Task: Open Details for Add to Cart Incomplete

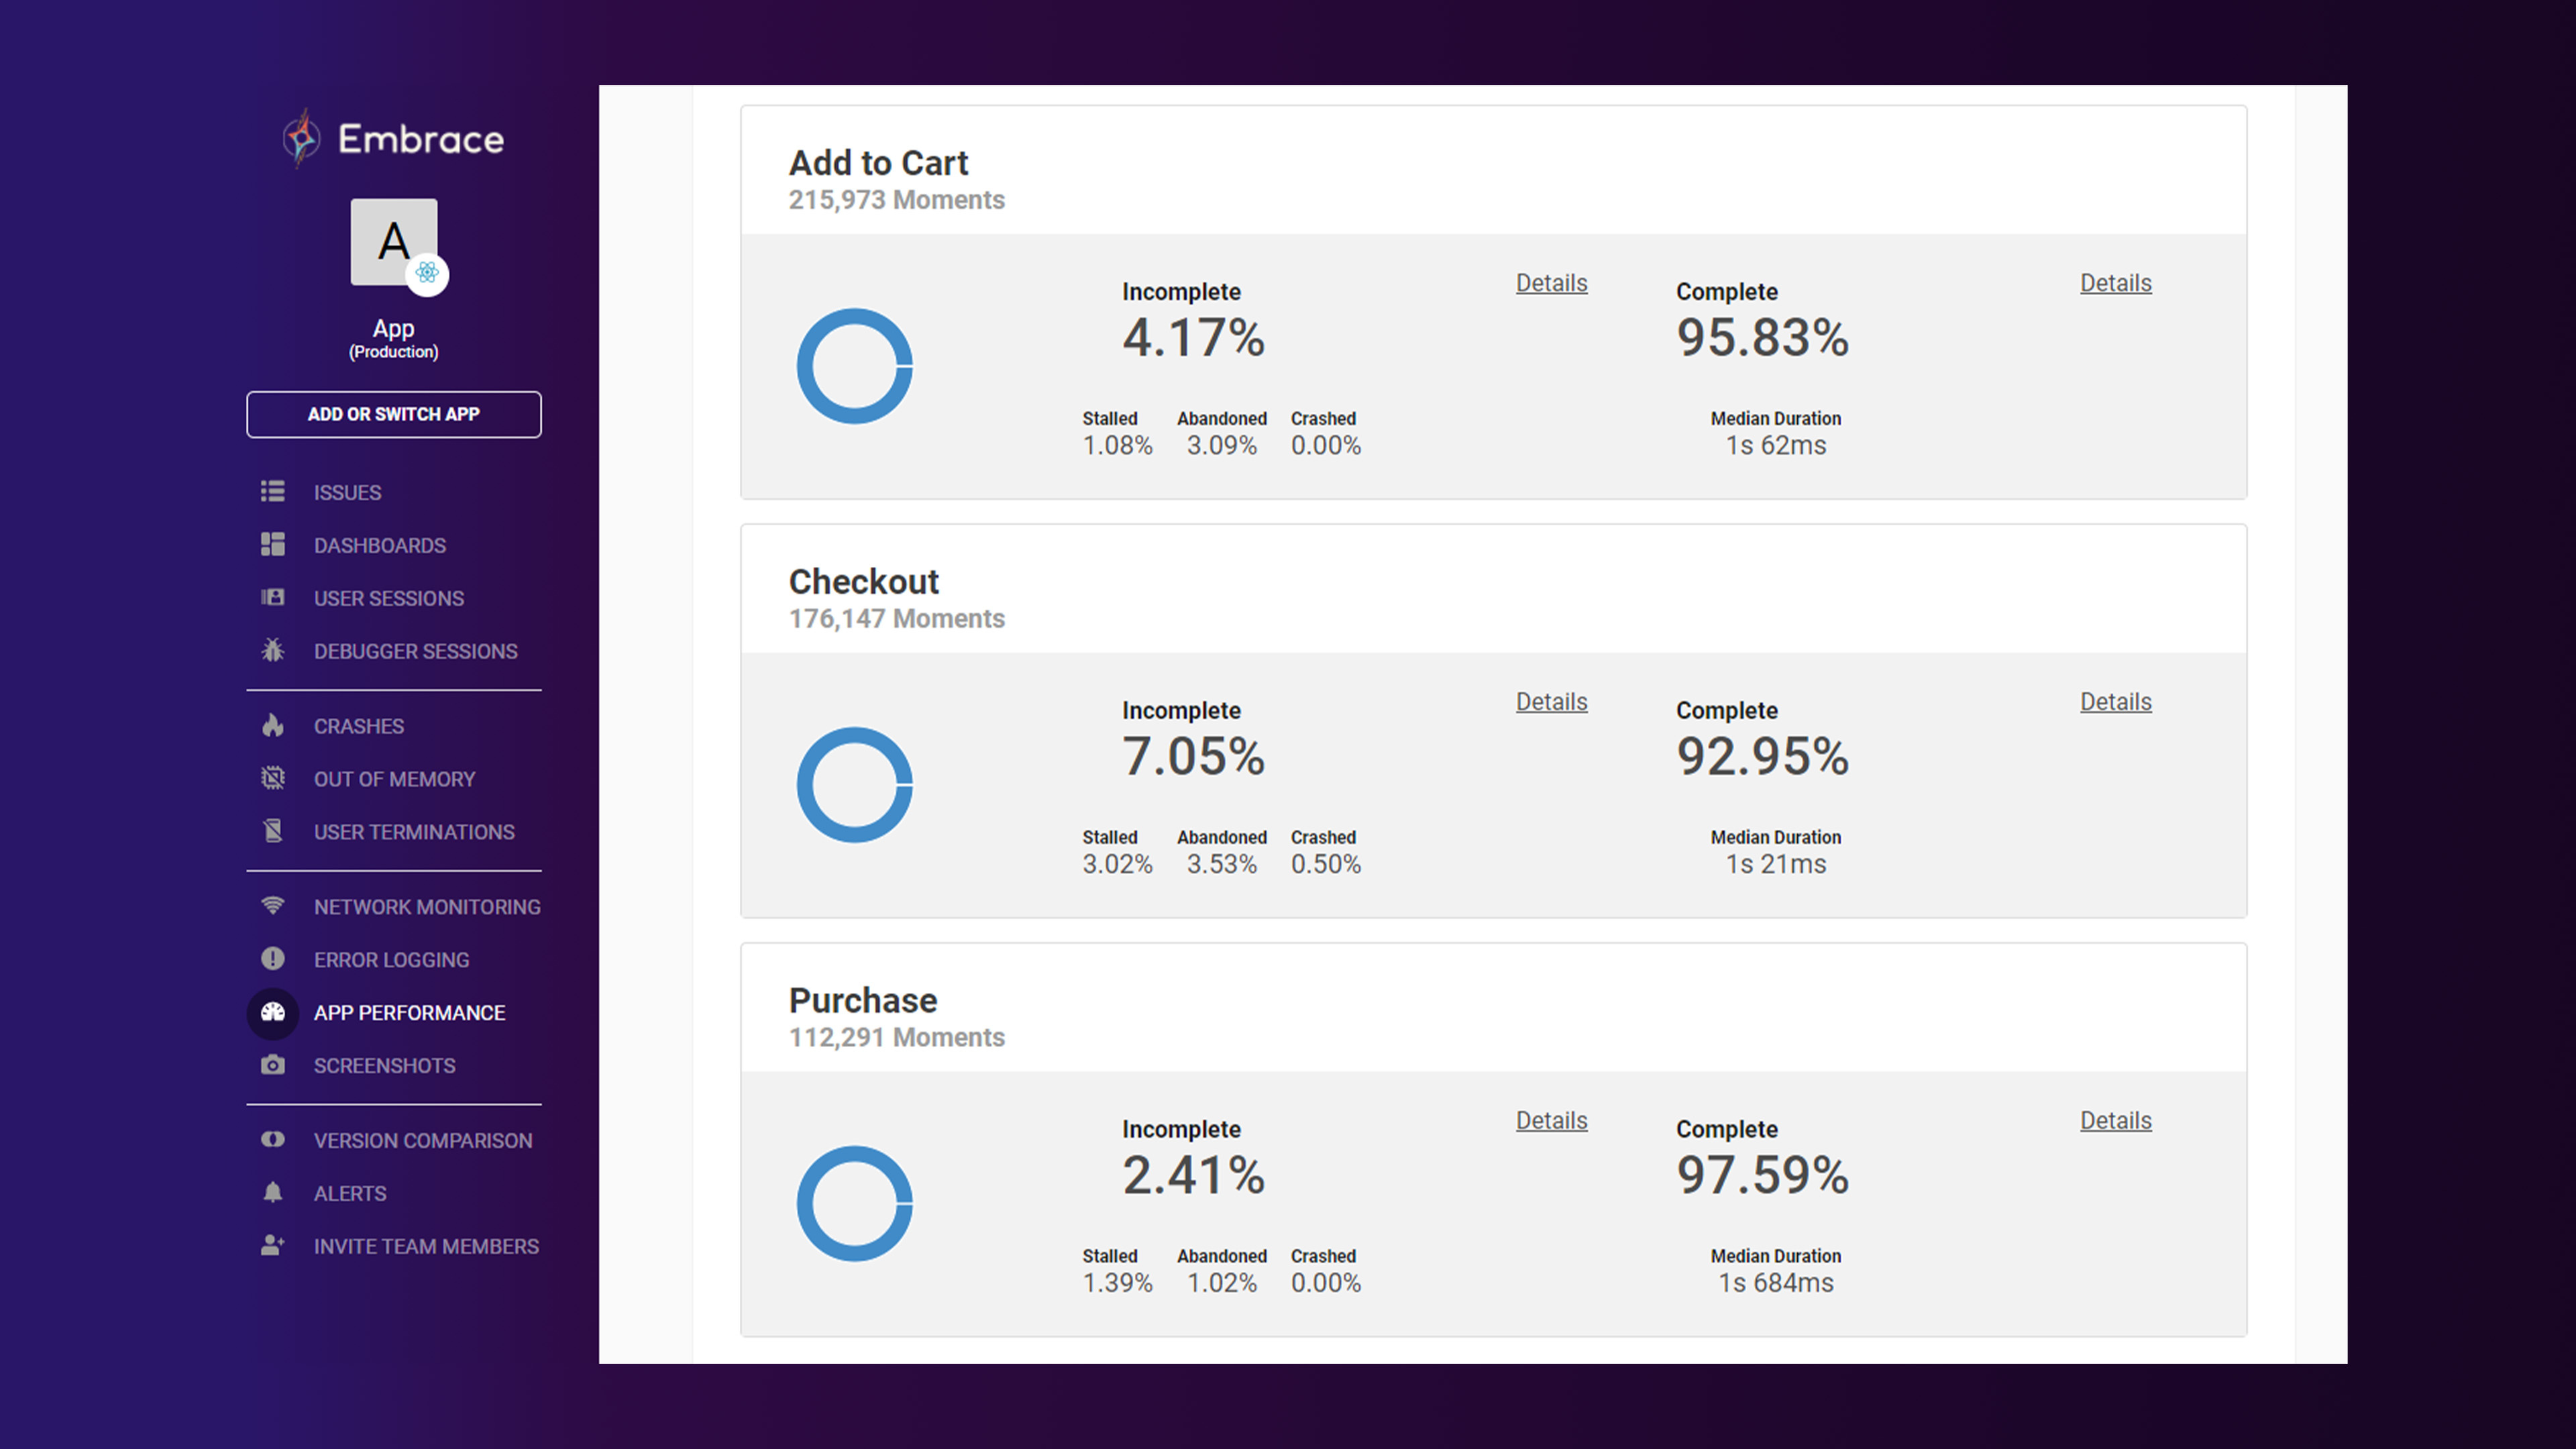Action: click(x=1551, y=283)
